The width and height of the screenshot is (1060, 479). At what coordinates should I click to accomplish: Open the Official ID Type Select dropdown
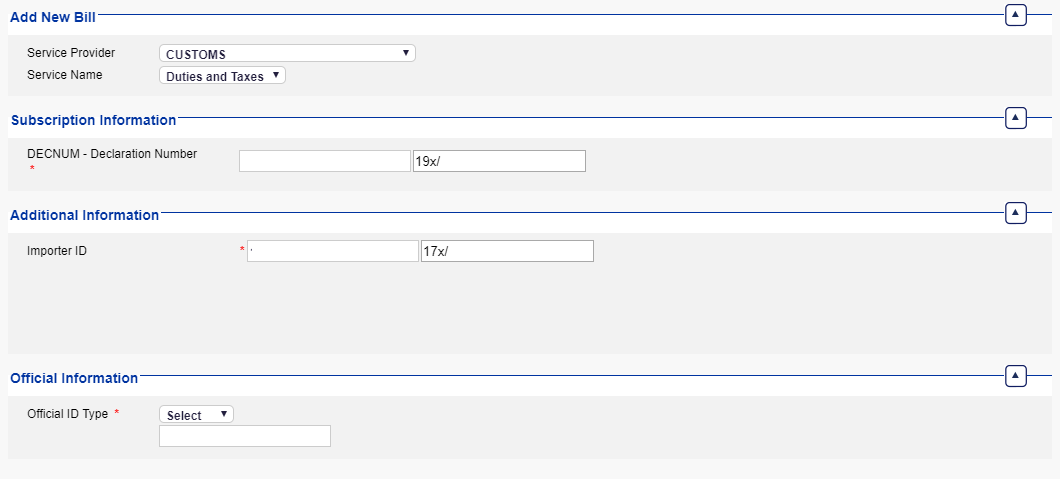196,415
